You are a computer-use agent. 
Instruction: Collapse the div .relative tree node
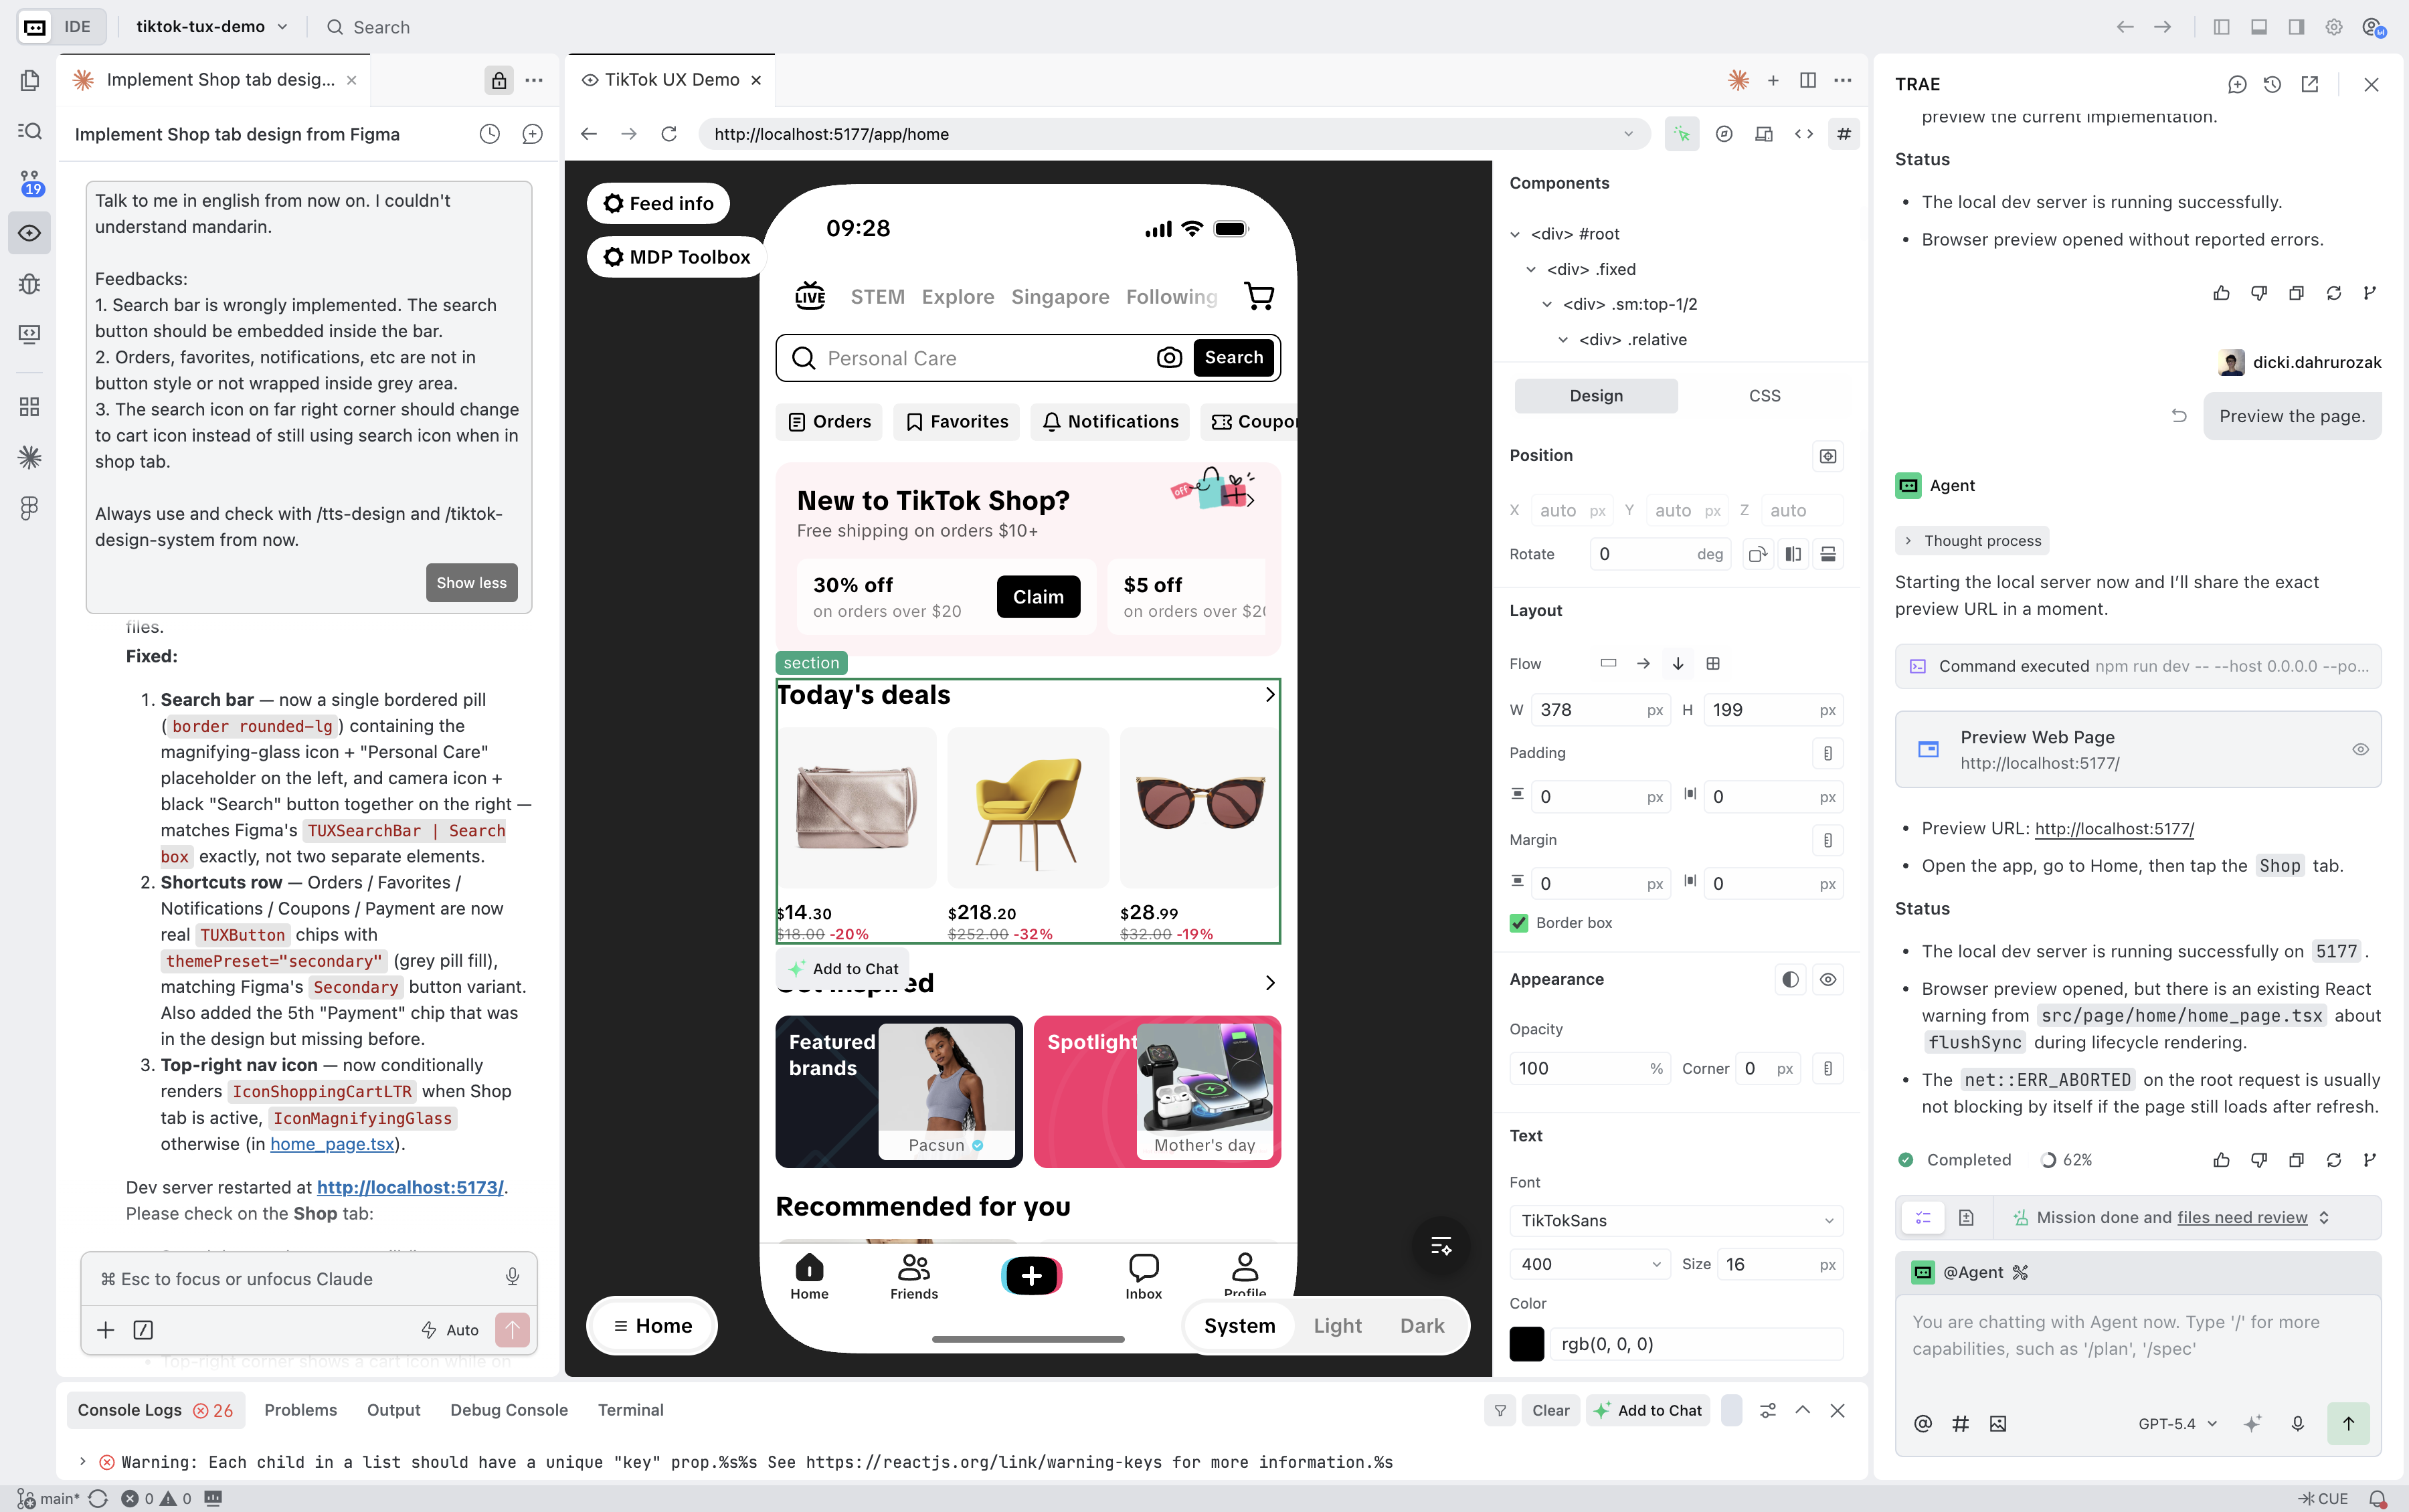1563,340
